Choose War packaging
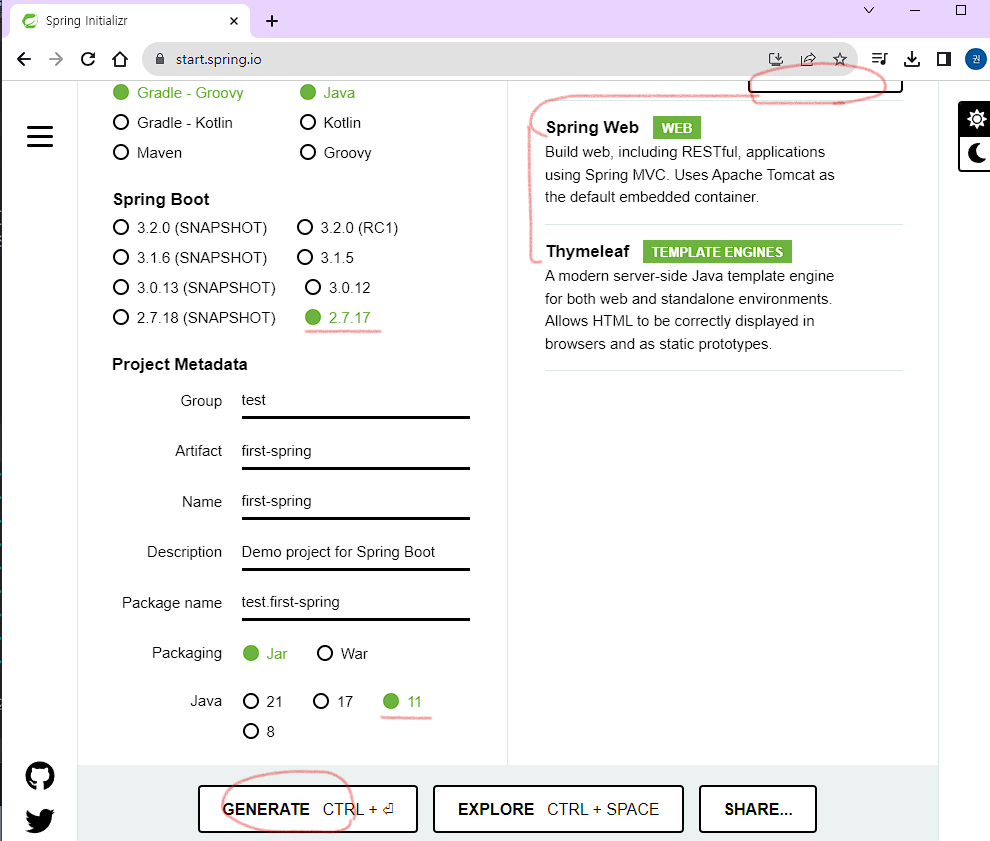Viewport: 990px width, 841px height. [x=342, y=653]
